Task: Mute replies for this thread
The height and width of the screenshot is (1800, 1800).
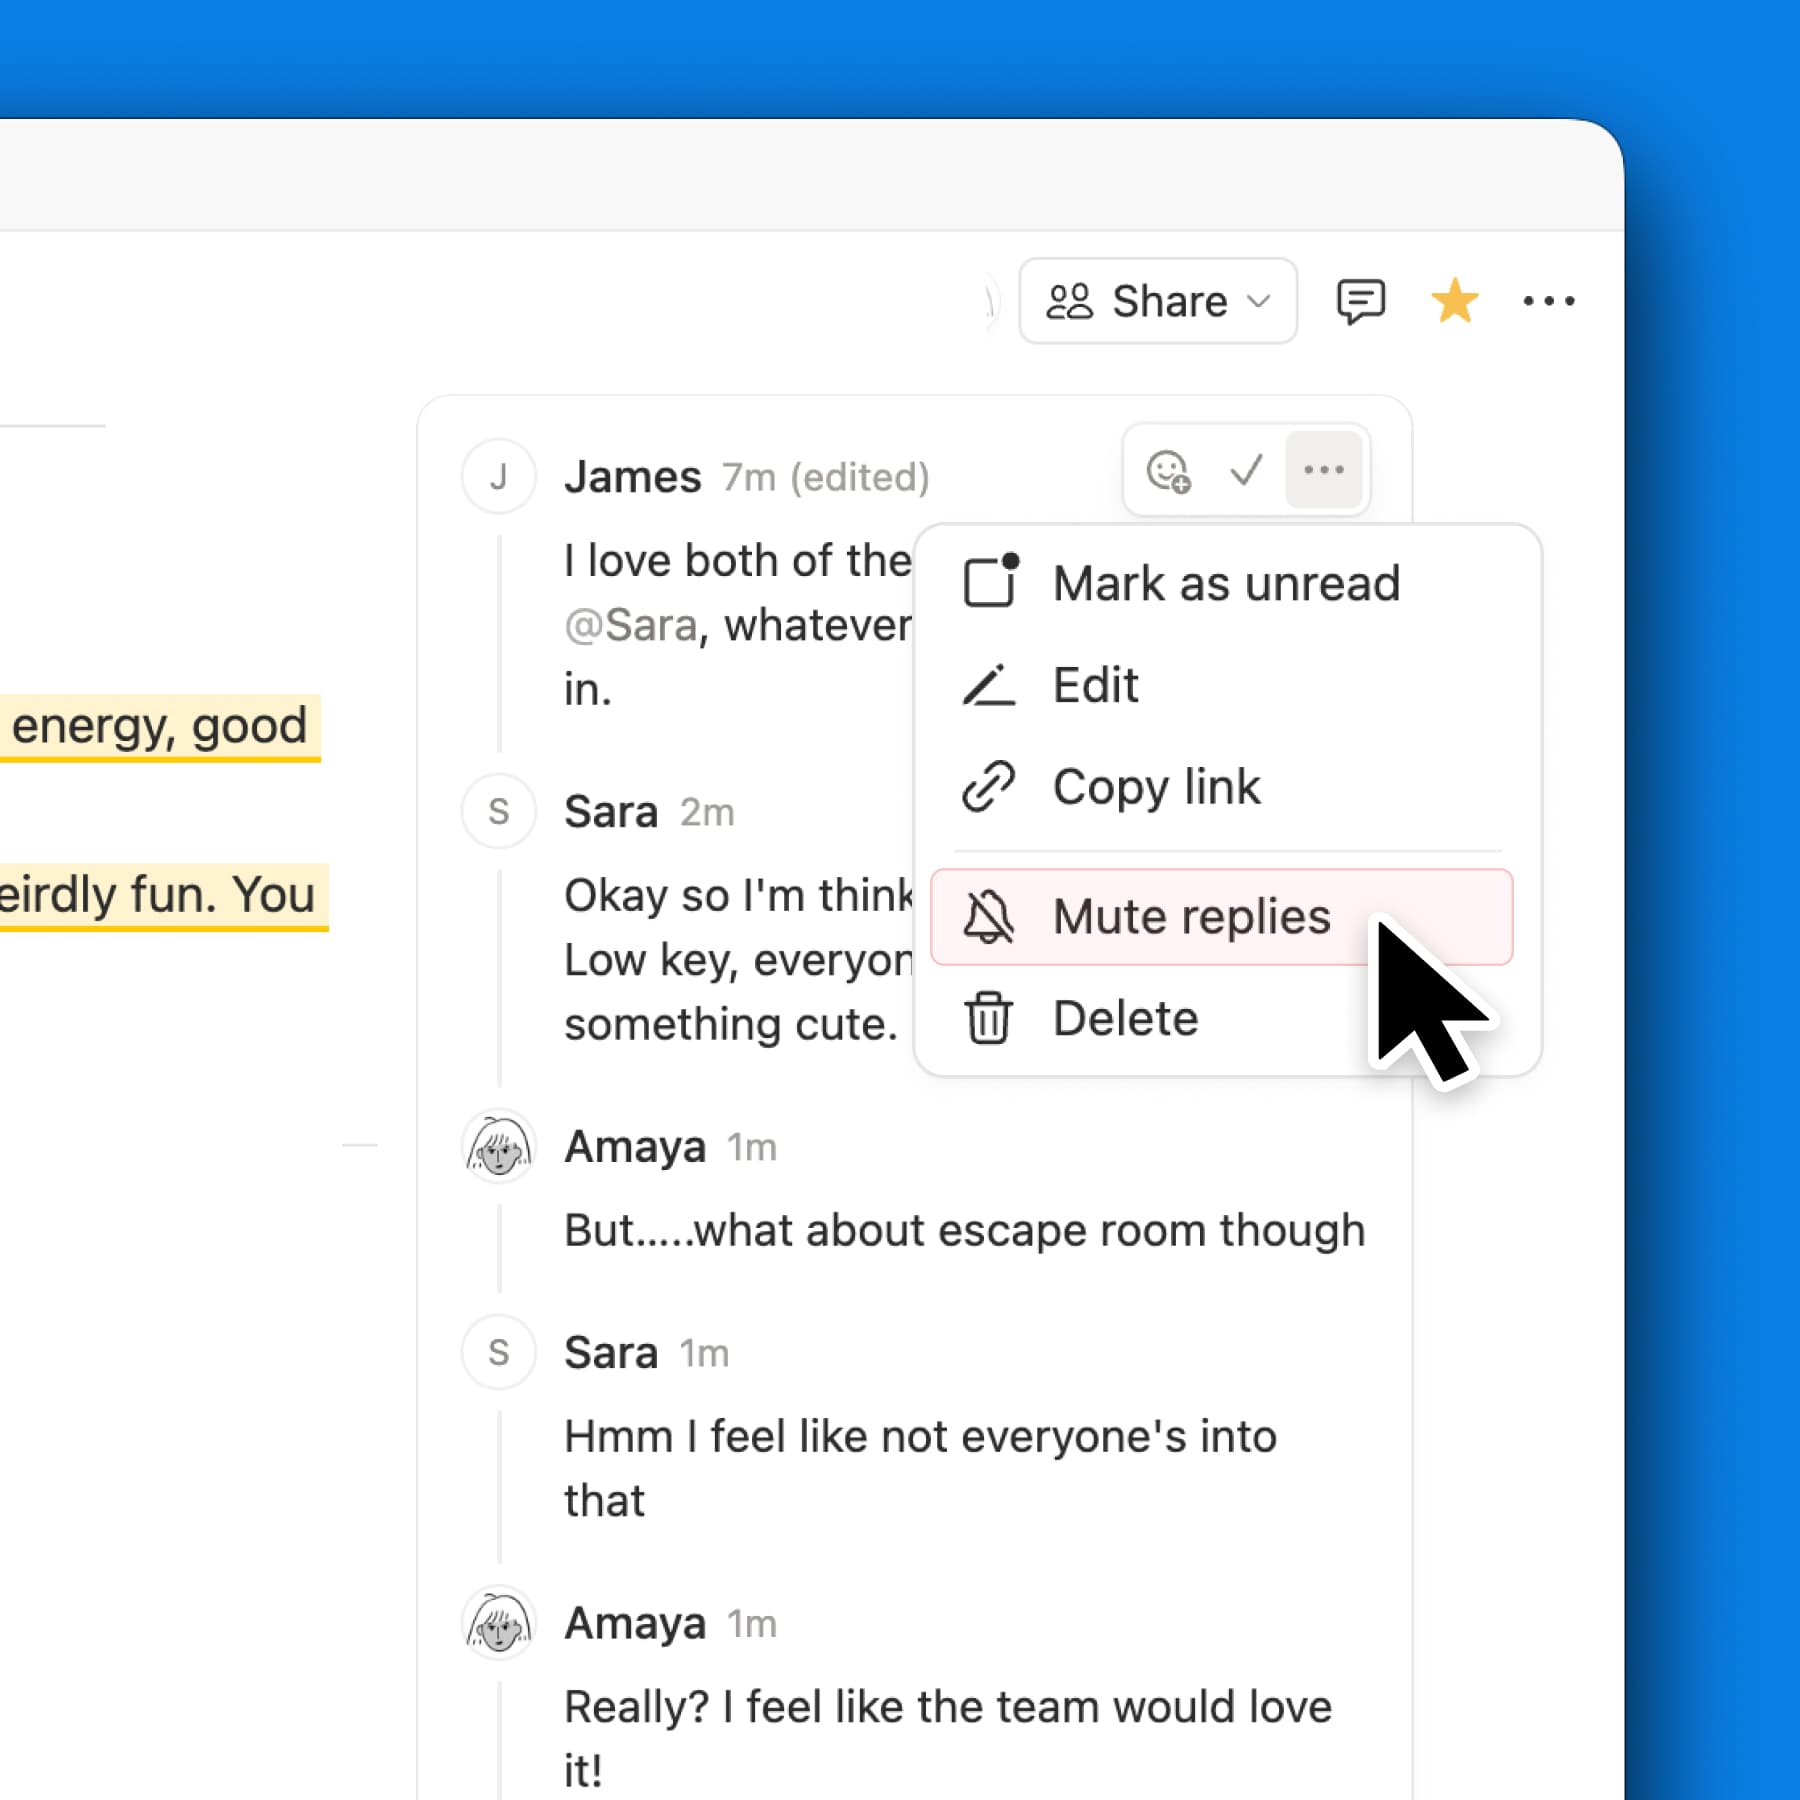Action: click(x=1190, y=917)
